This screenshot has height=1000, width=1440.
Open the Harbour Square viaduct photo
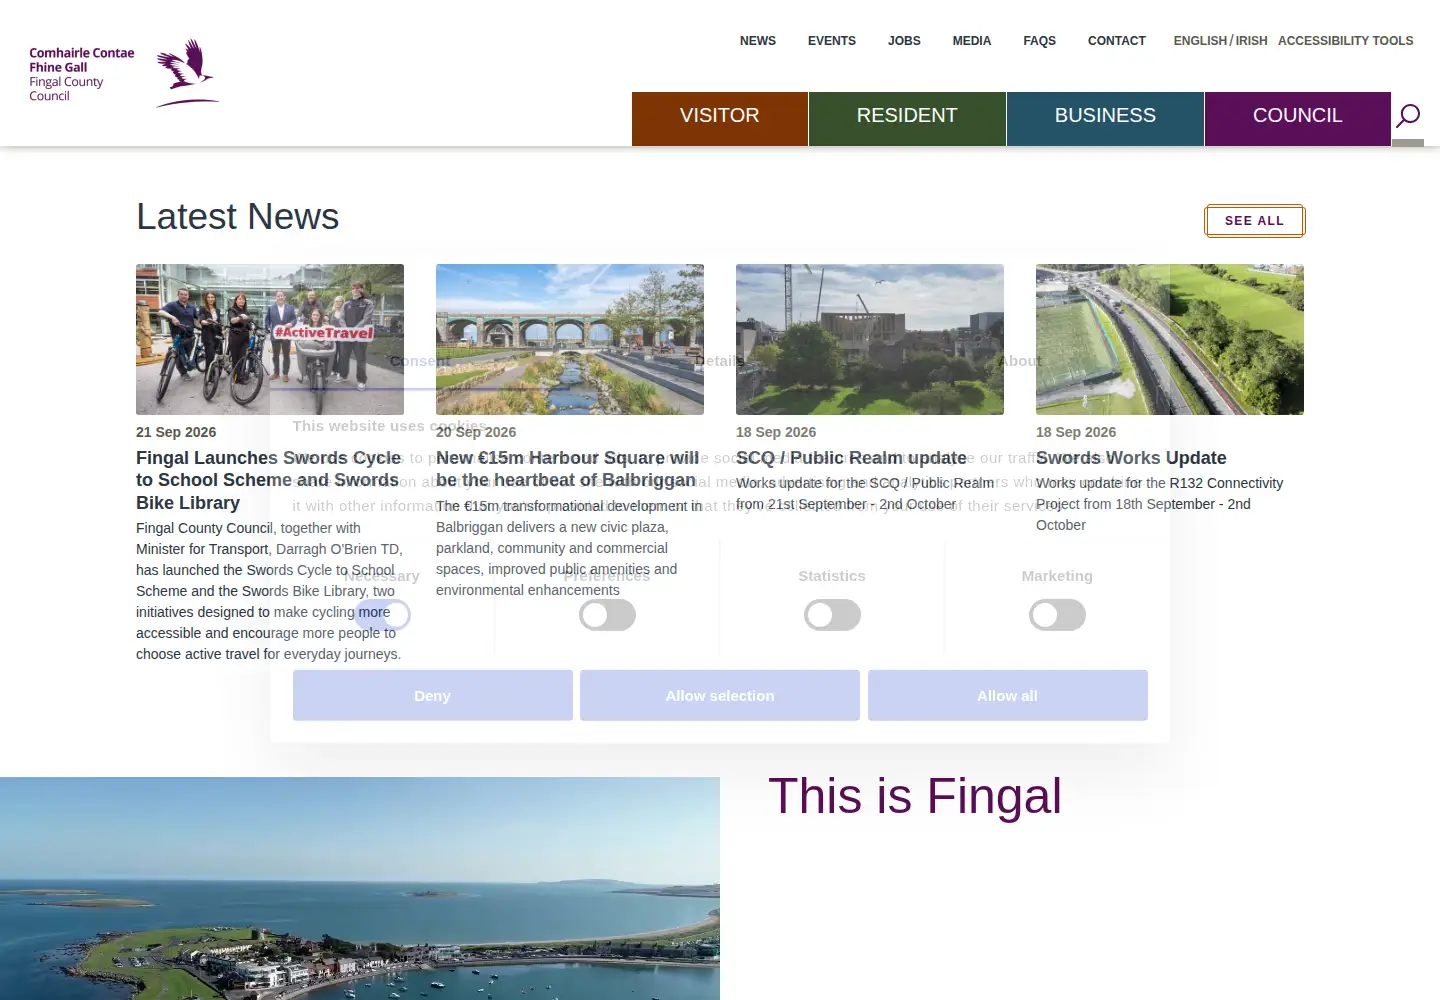click(570, 339)
